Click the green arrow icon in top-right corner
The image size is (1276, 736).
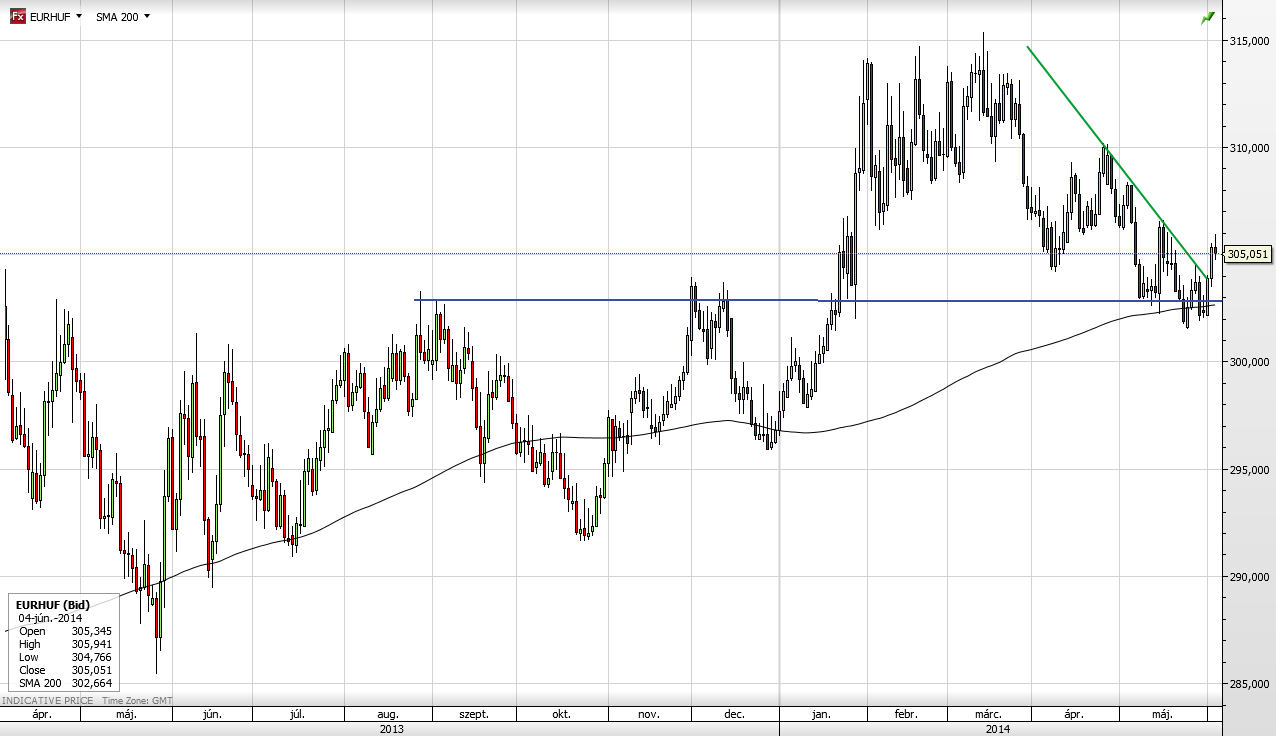click(x=1208, y=18)
